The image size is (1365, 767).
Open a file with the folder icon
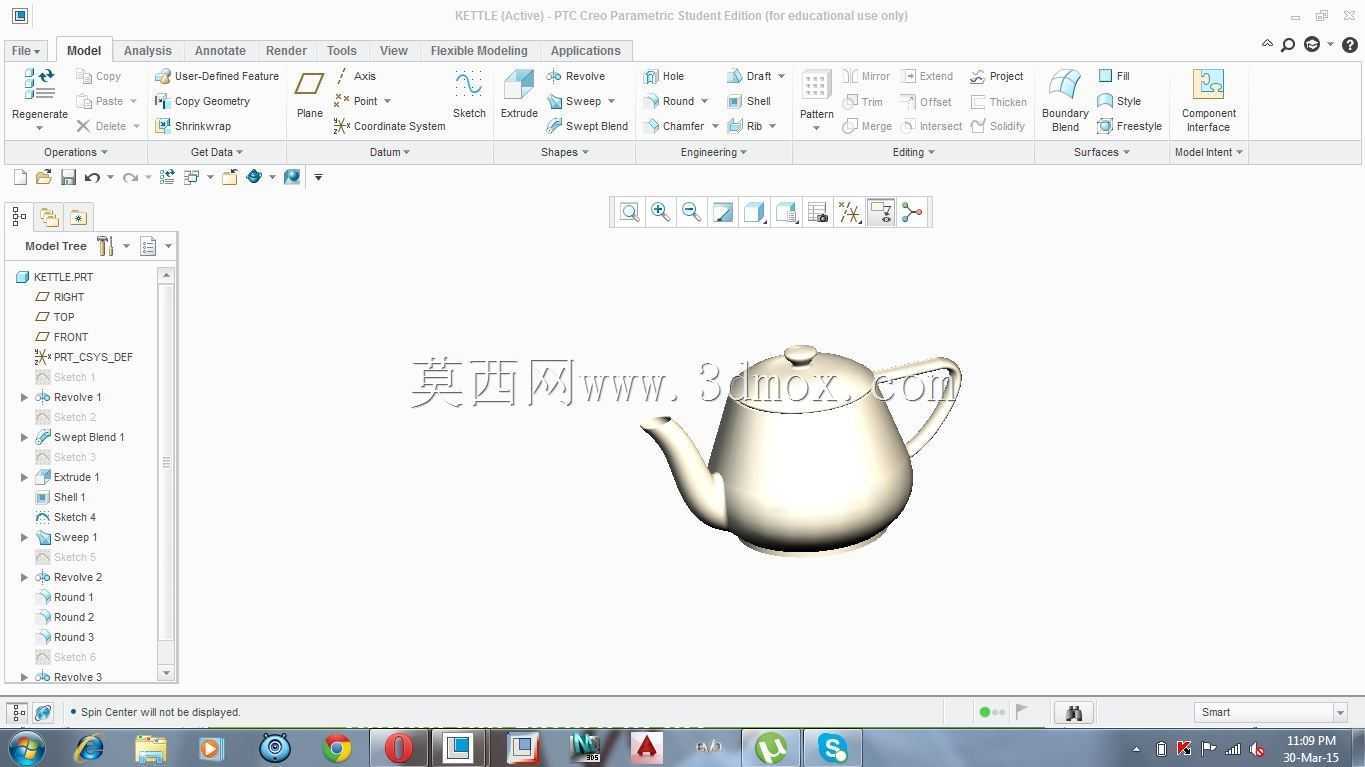[44, 177]
